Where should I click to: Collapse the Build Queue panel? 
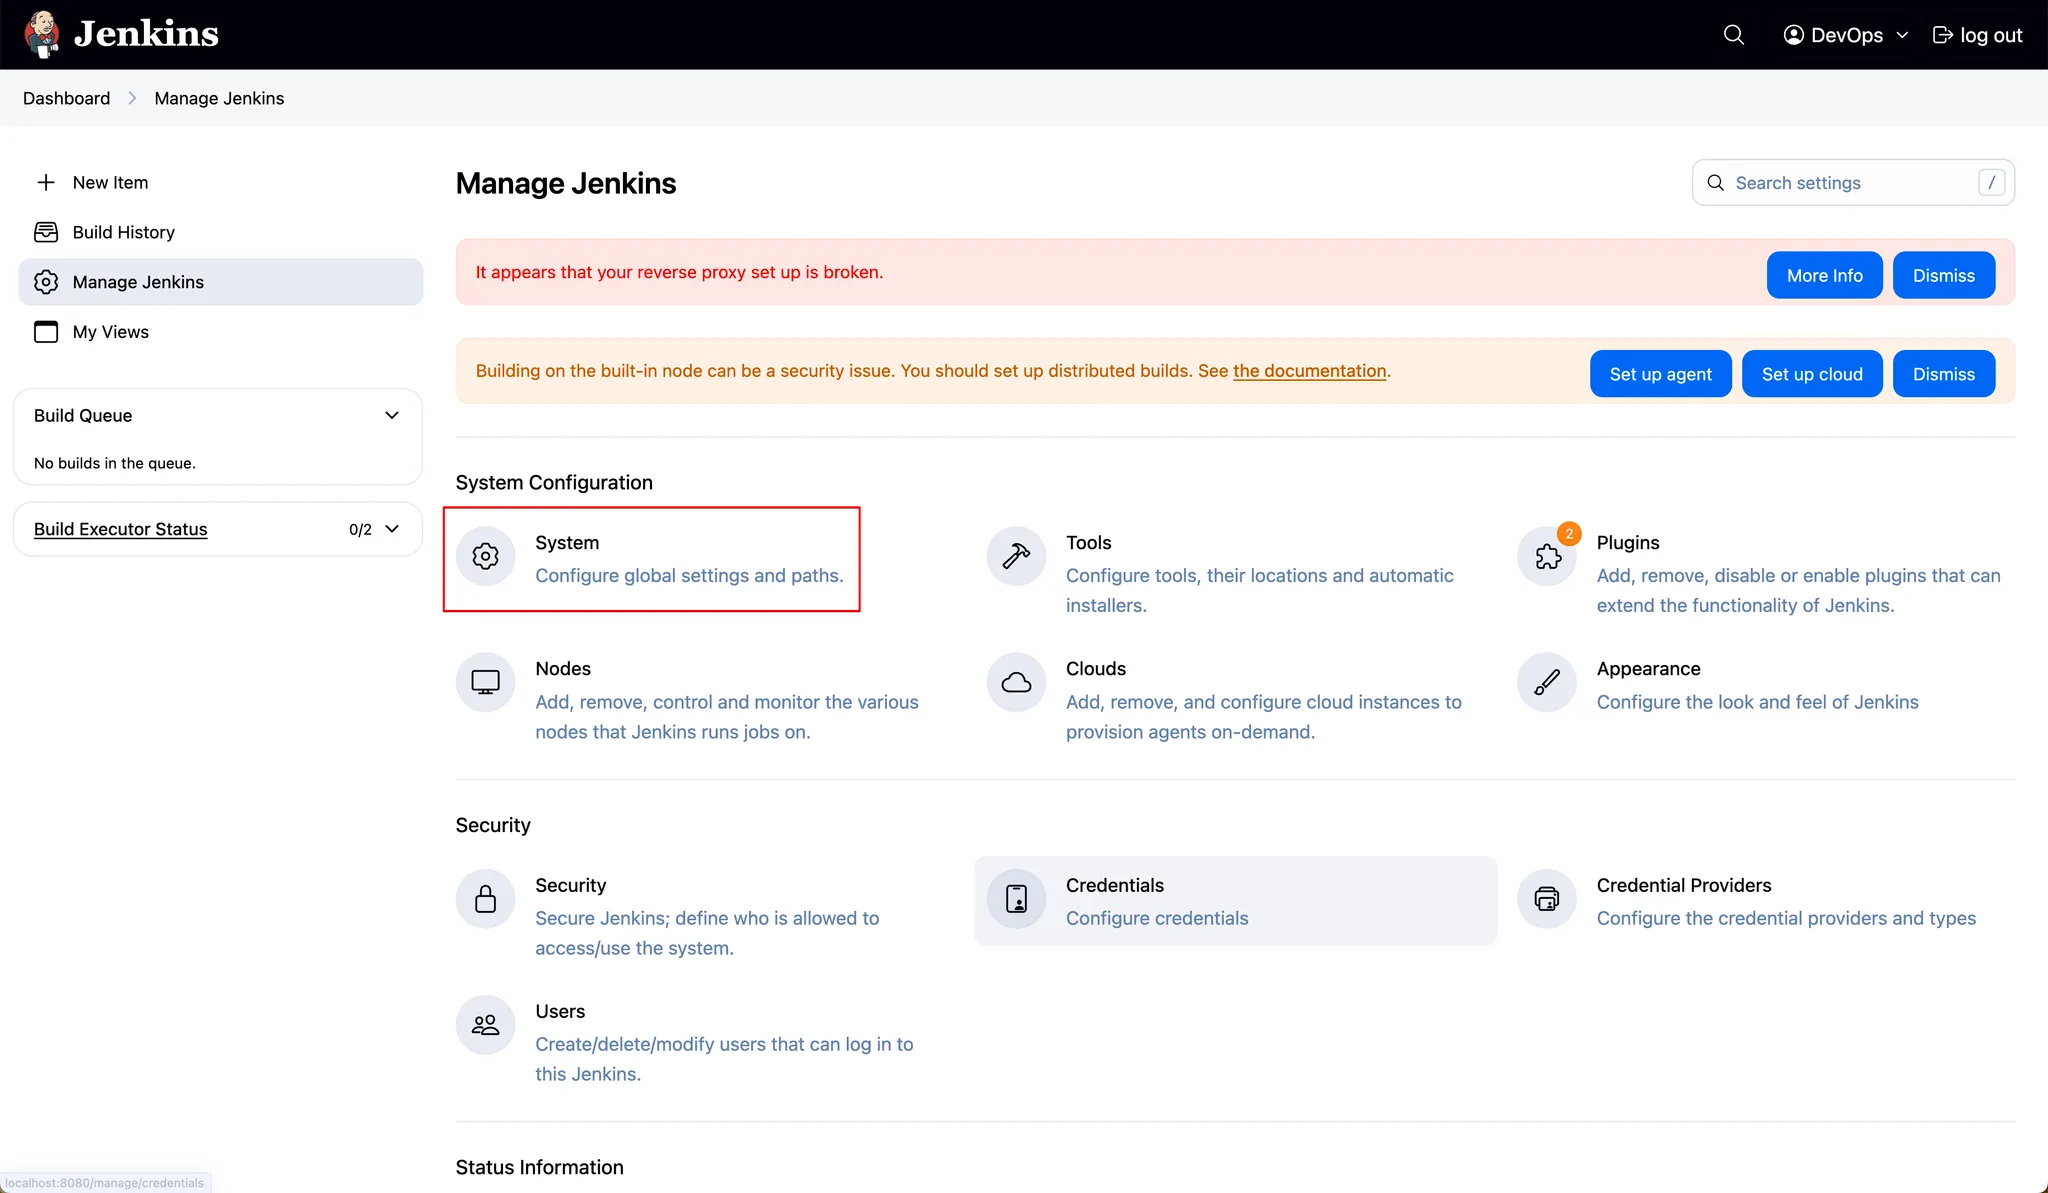point(392,415)
